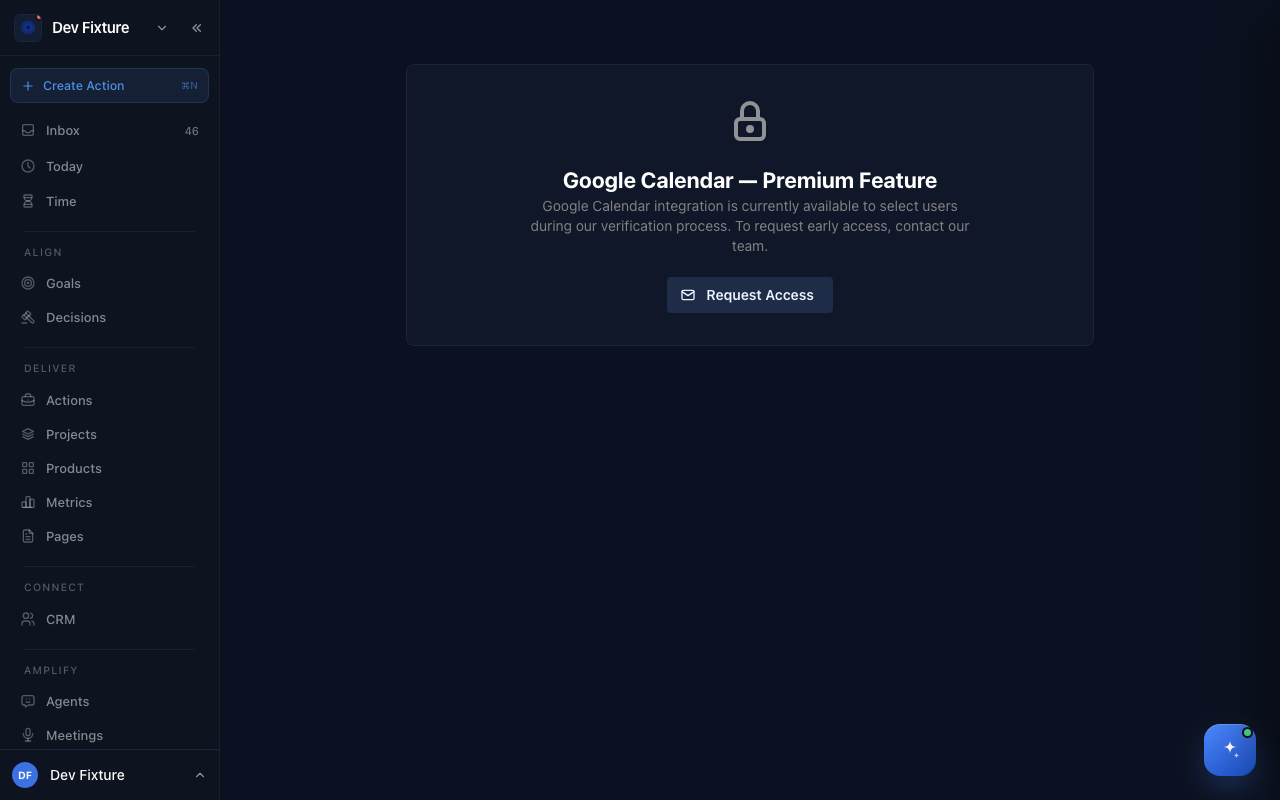Screen dimensions: 1280x800
Task: Click the ALIGN section label
Action: [x=43, y=253]
